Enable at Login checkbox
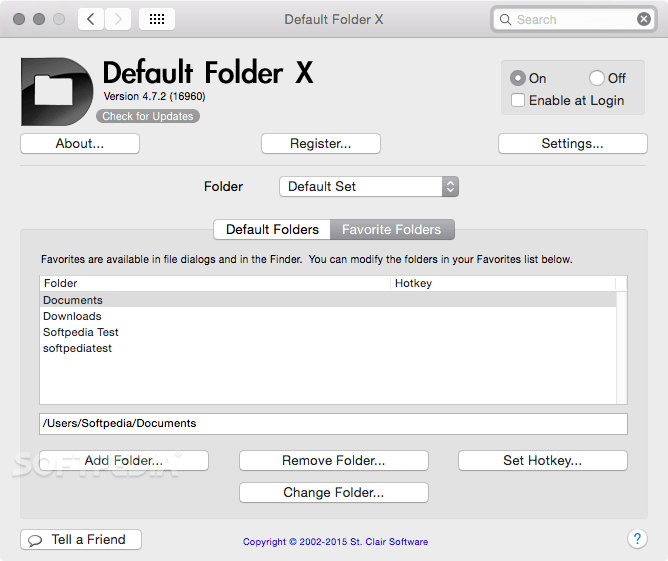The height and width of the screenshot is (561, 668). (518, 101)
